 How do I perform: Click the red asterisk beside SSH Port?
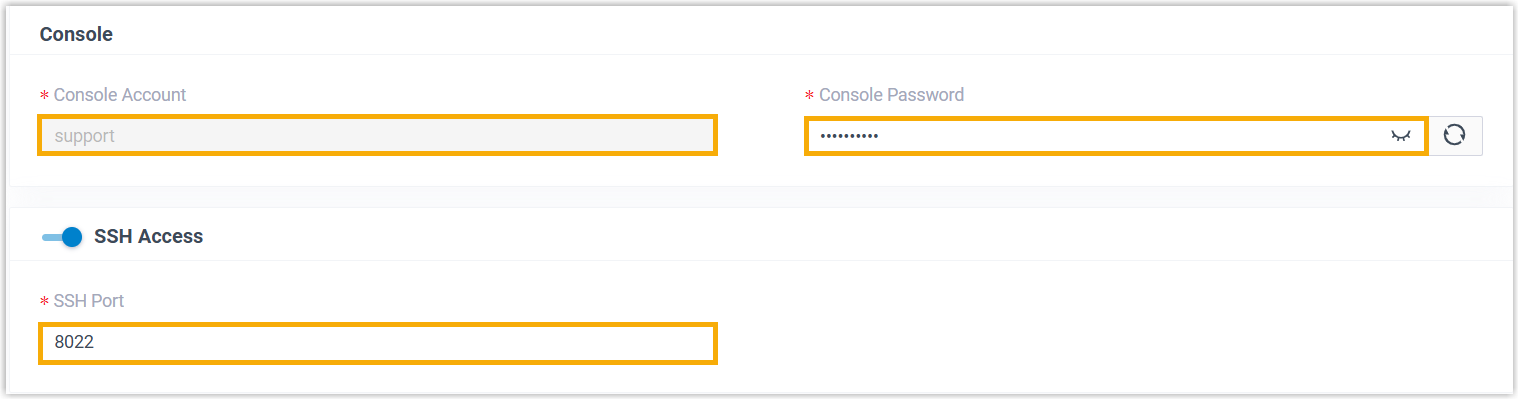(44, 302)
